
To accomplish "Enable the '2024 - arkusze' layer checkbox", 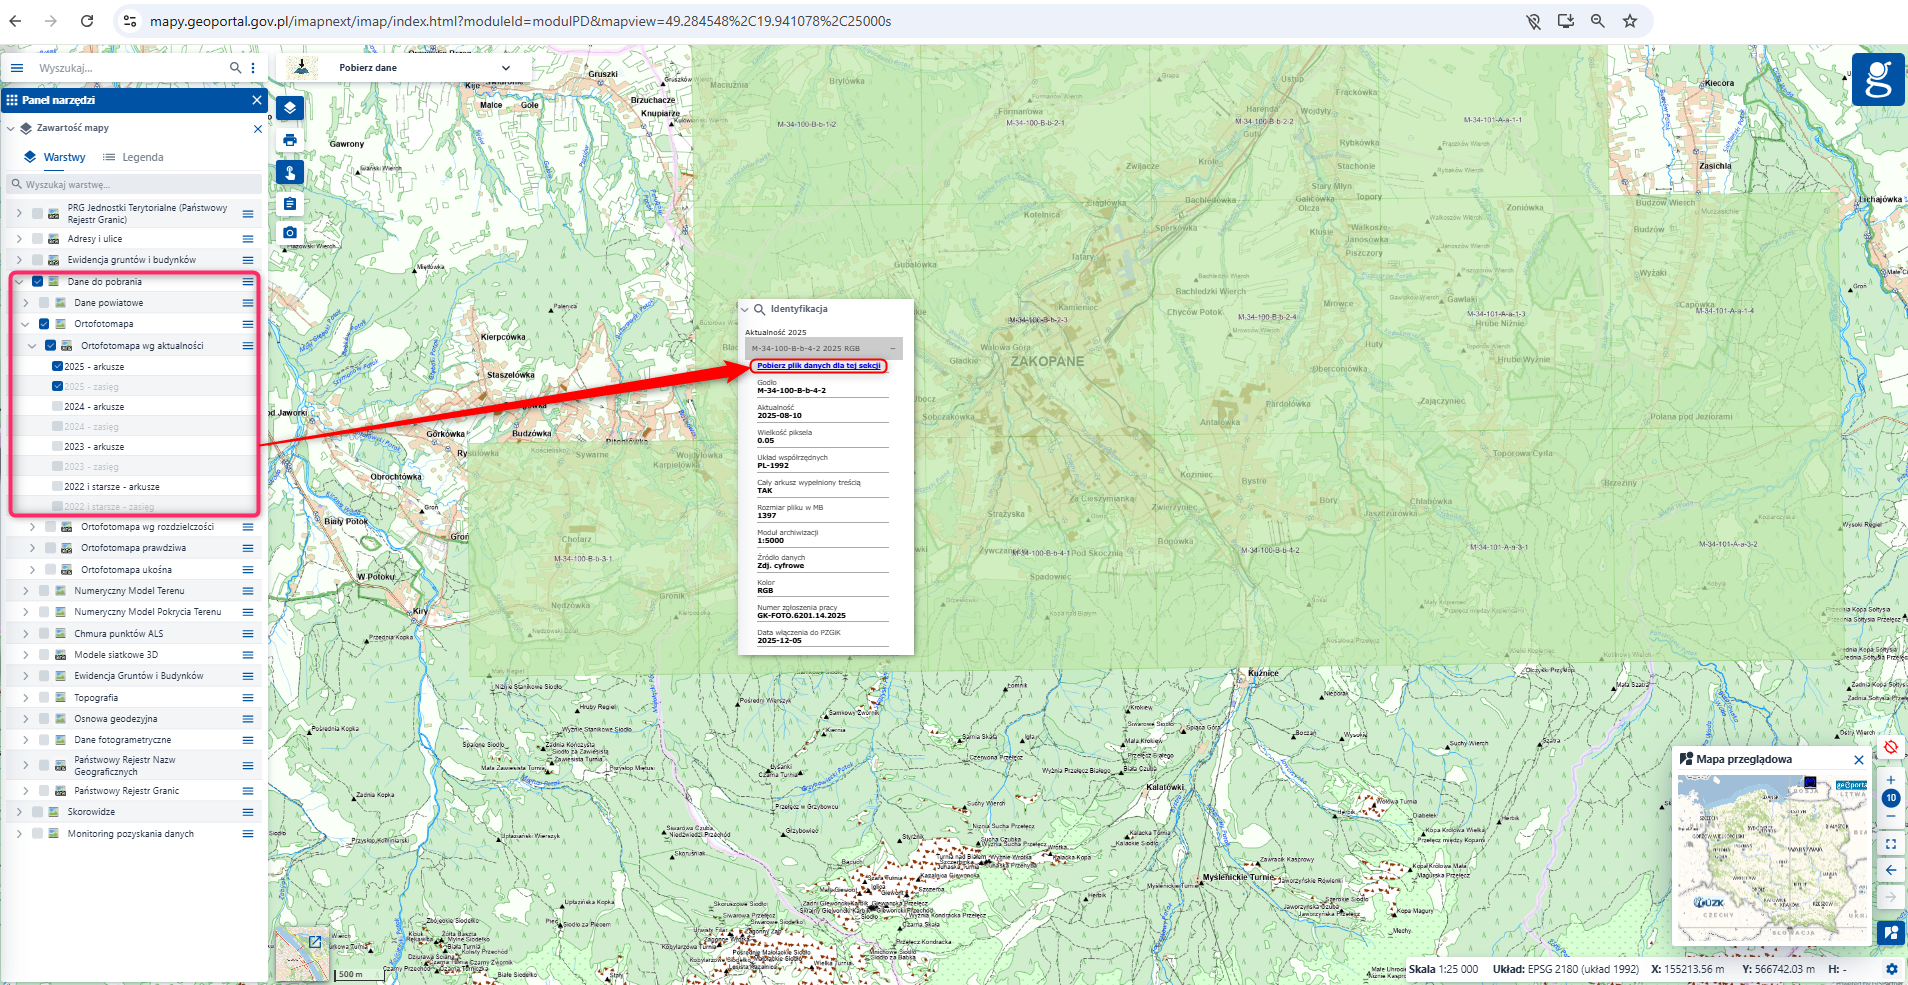I will 58,407.
